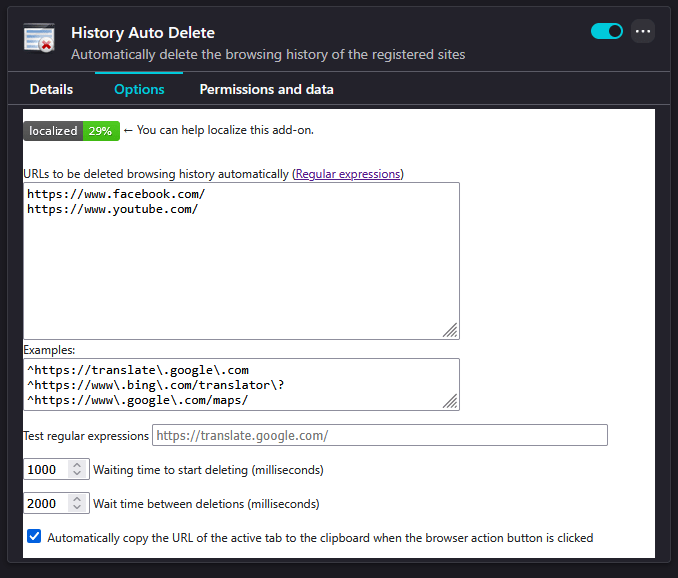Decrease wait time between deletions

(x=77, y=507)
